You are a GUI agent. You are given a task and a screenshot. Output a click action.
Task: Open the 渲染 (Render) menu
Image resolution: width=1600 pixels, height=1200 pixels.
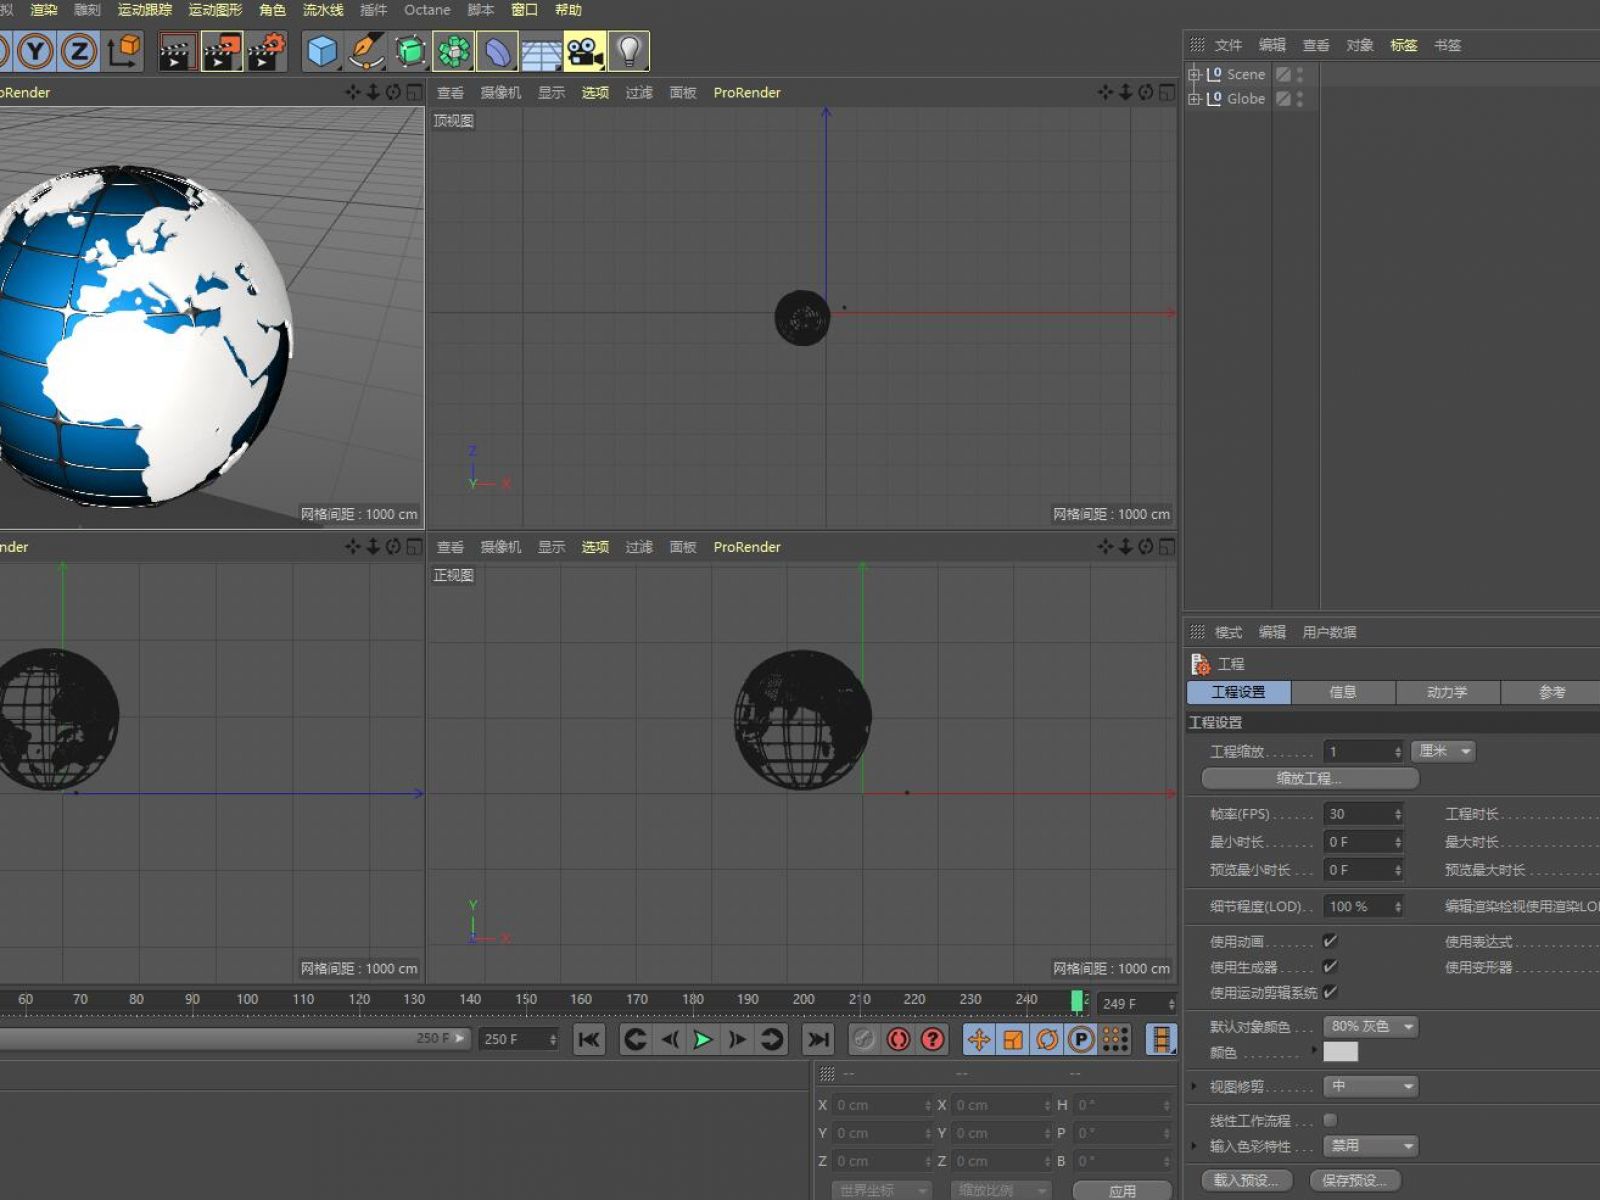click(x=44, y=10)
